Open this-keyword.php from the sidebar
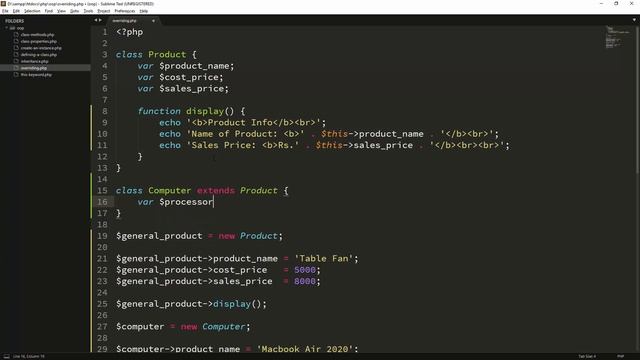Image resolution: width=640 pixels, height=360 pixels. pyautogui.click(x=36, y=75)
